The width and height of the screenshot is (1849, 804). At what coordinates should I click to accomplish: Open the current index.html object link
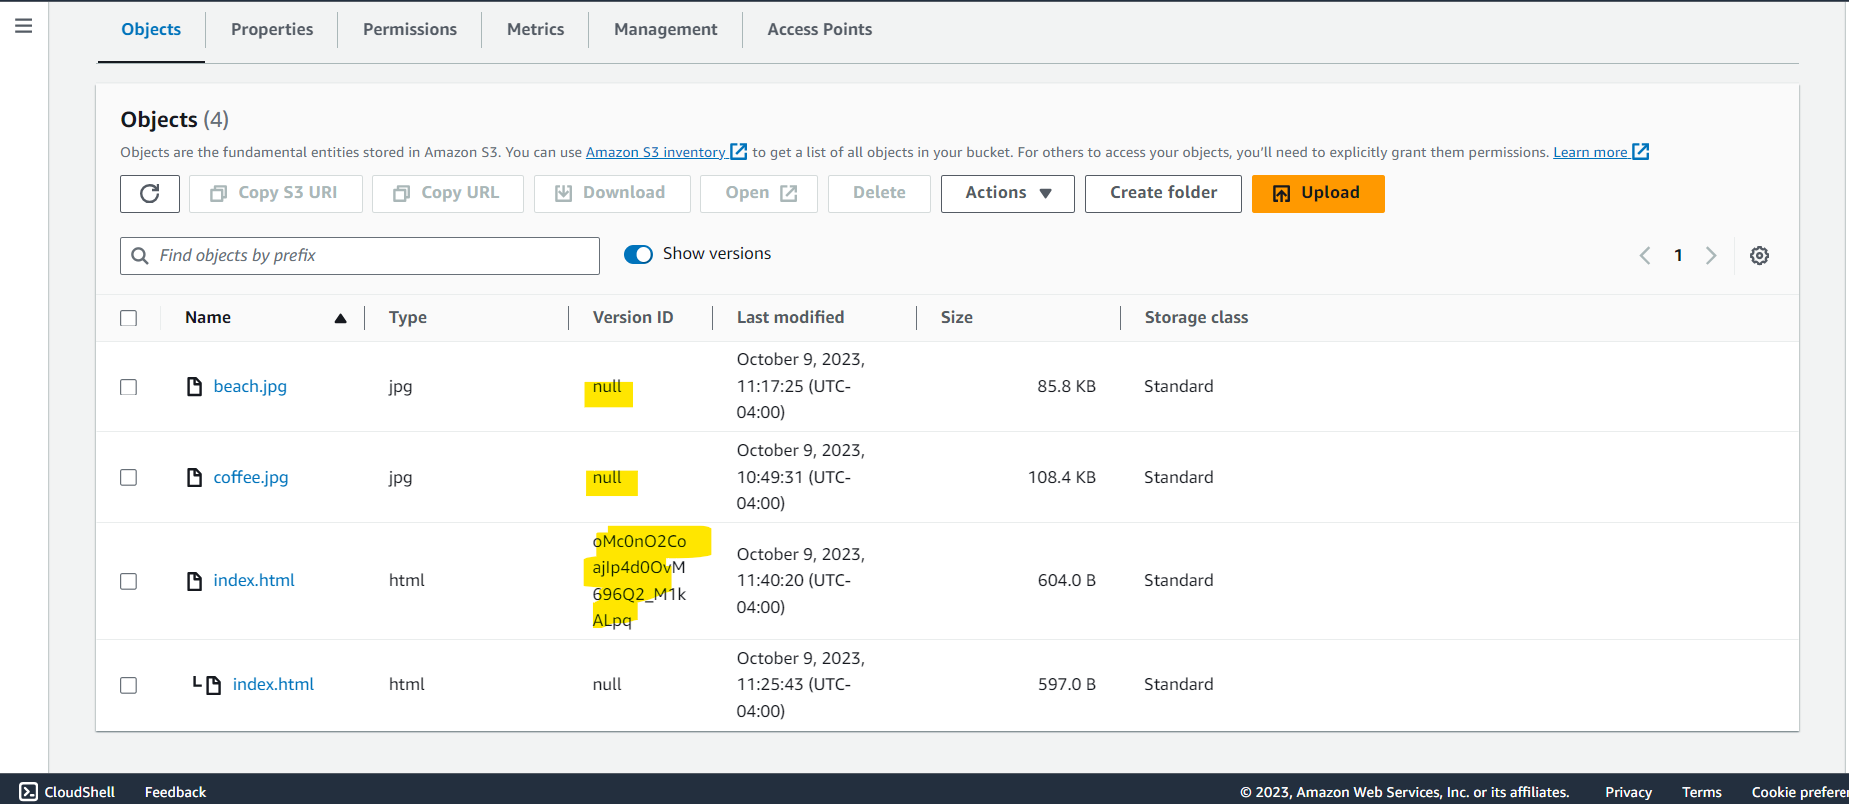[254, 581]
